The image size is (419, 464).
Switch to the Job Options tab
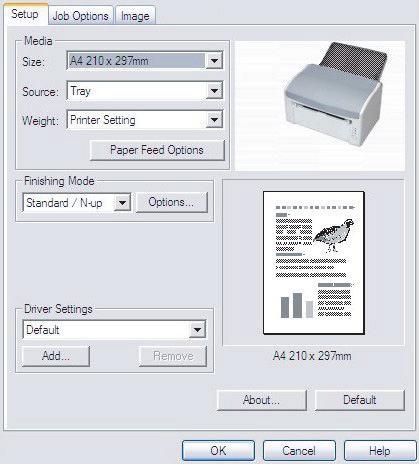click(x=81, y=16)
